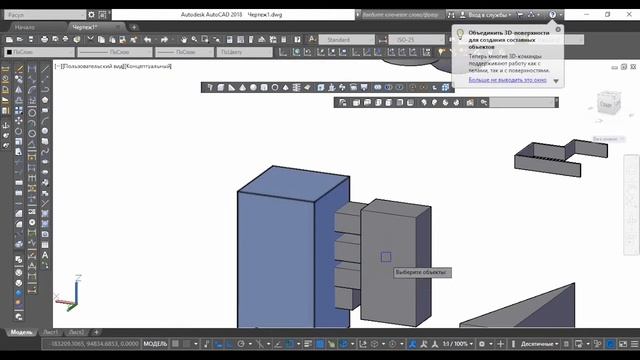Image resolution: width=640 pixels, height=360 pixels.
Task: Activate the Extrude command icon
Action: click(x=321, y=87)
